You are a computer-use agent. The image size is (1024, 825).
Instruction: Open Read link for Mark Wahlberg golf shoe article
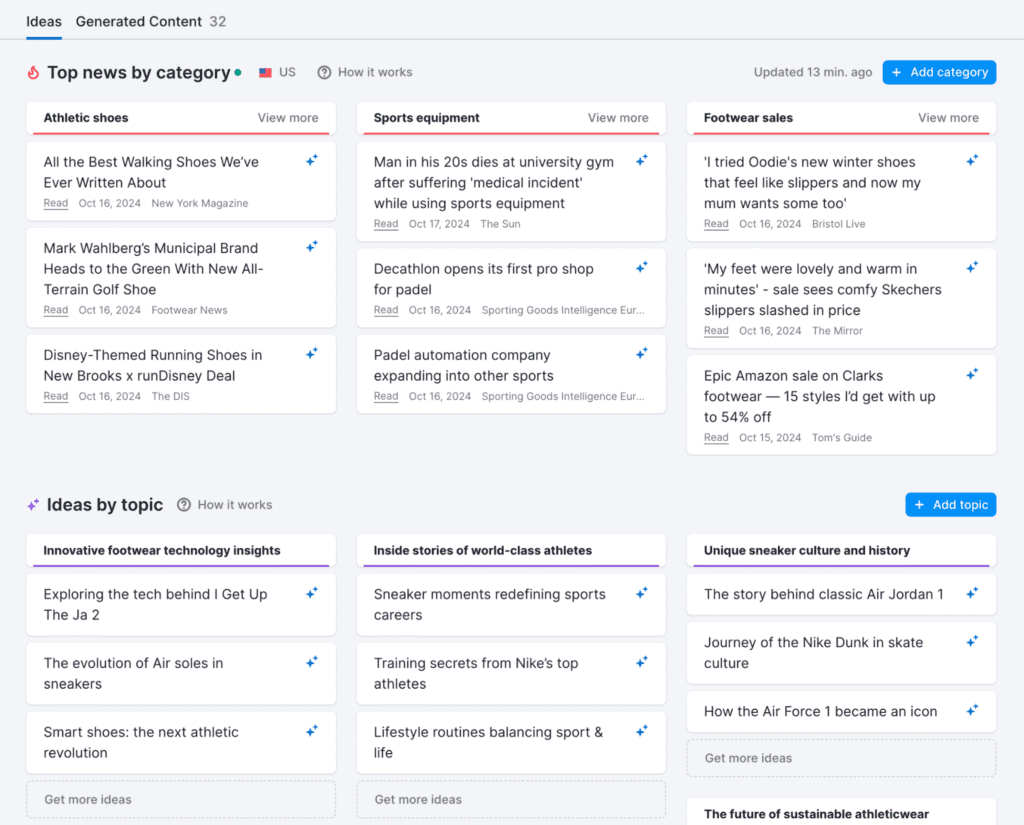[x=56, y=310]
